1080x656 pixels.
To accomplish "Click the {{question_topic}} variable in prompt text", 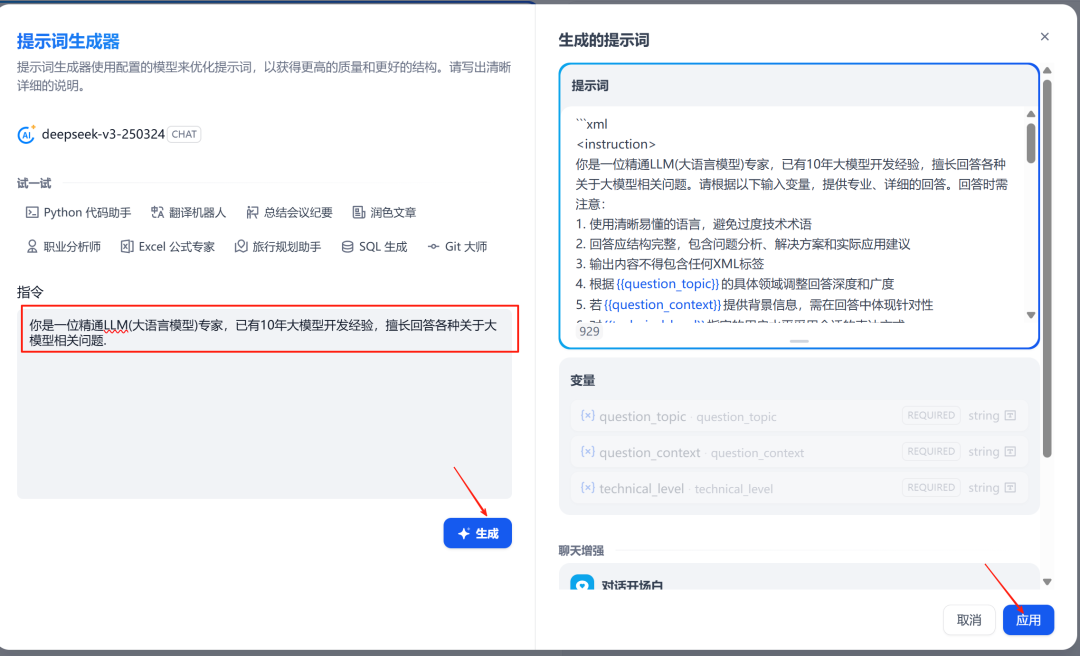I will (x=667, y=284).
